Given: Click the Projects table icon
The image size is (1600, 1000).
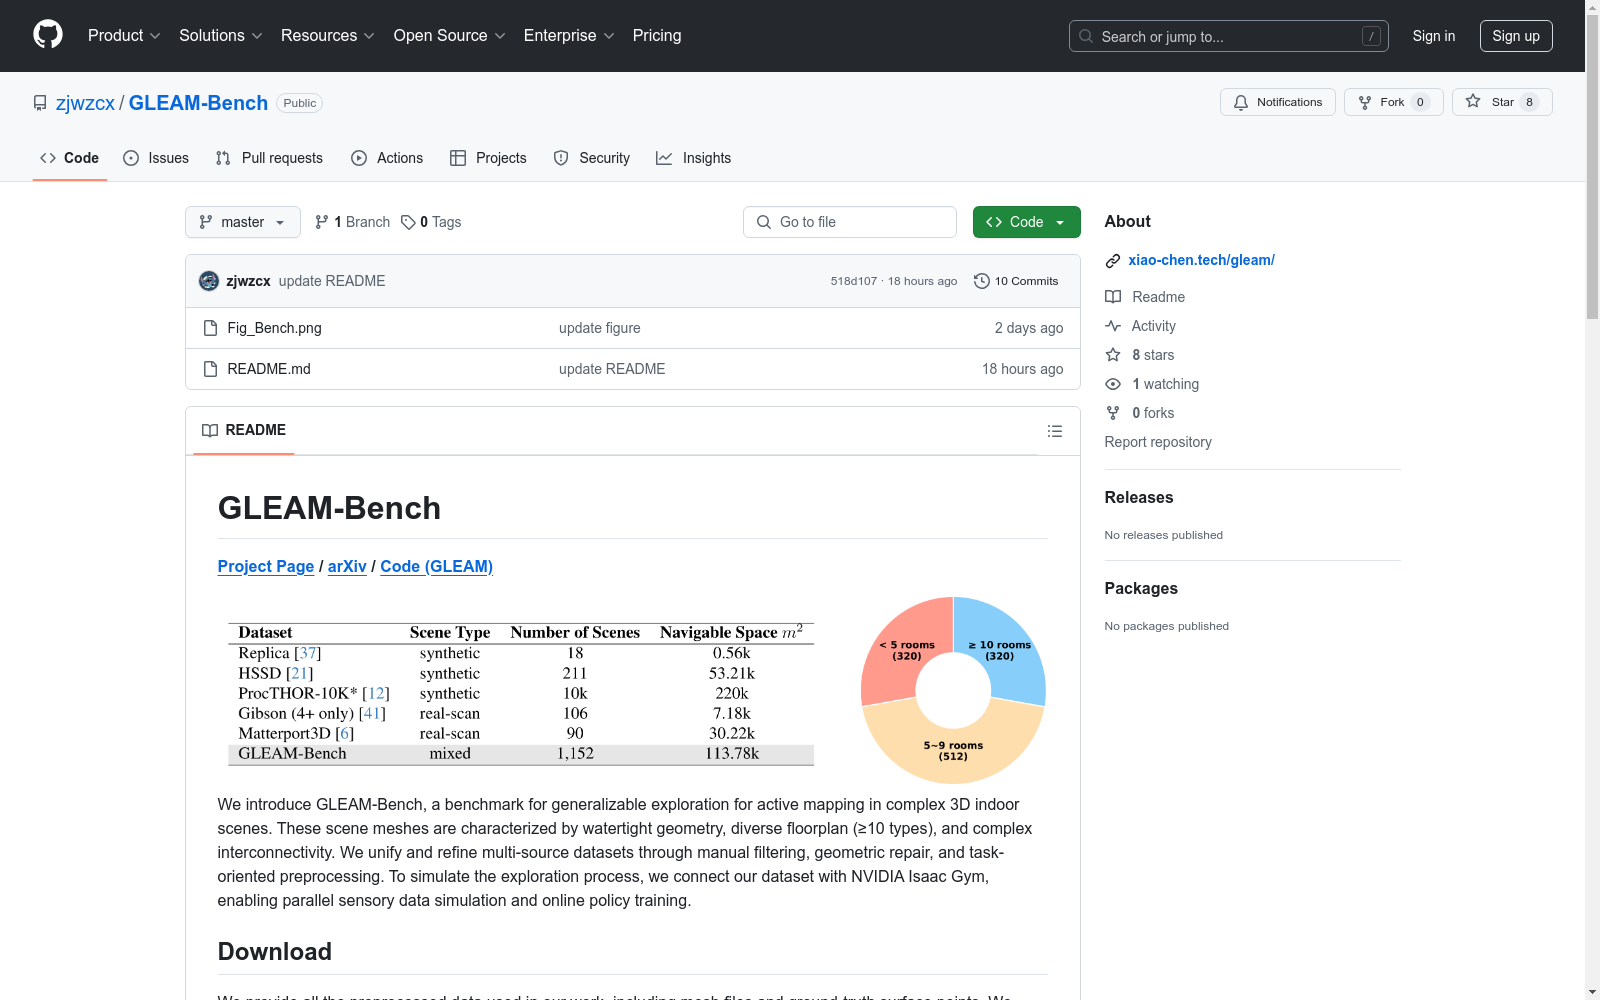Looking at the screenshot, I should pos(458,158).
